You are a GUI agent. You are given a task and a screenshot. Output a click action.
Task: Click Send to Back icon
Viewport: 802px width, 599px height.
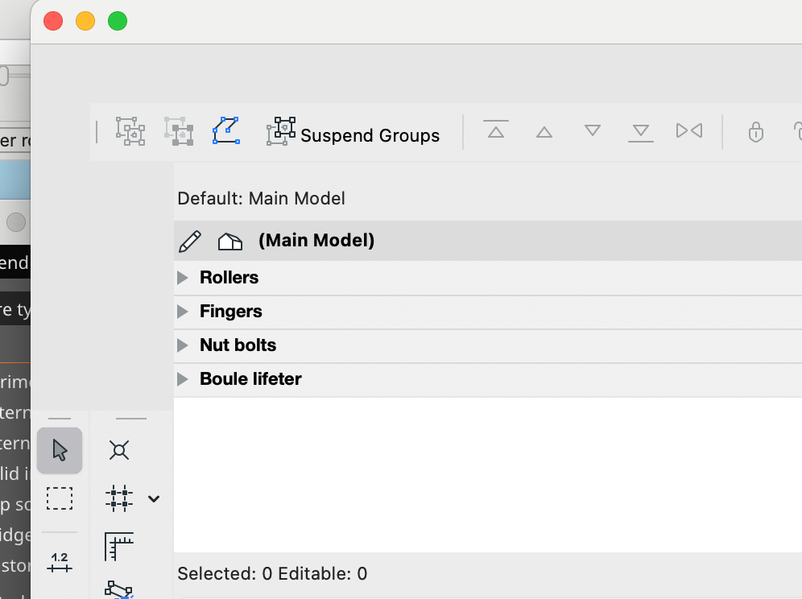pyautogui.click(x=641, y=132)
